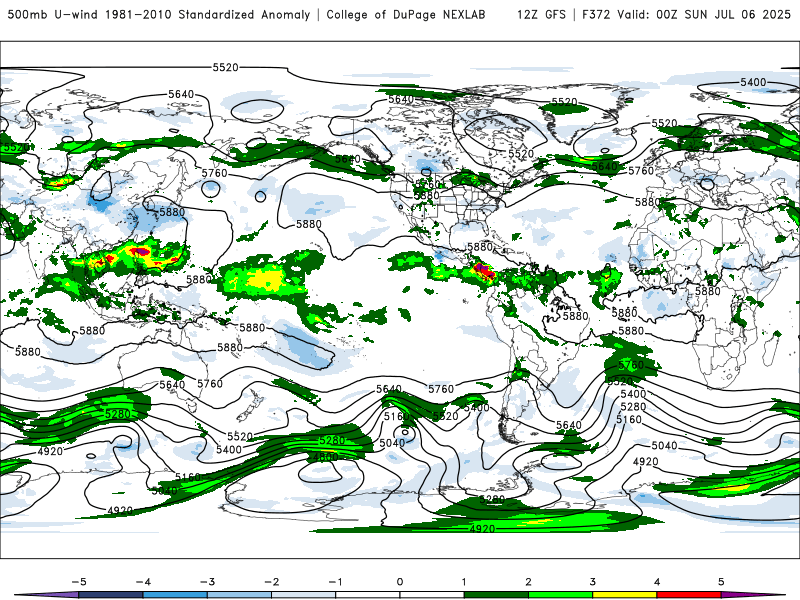800x600 pixels.
Task: Pick the red 4 to 5 colorbar segment
Action: click(689, 595)
